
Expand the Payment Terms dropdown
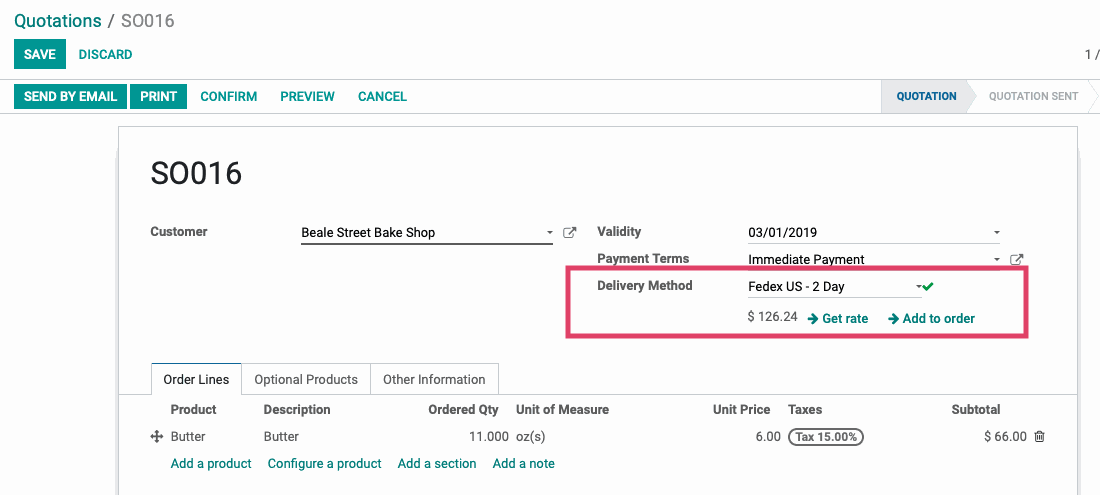click(x=996, y=259)
